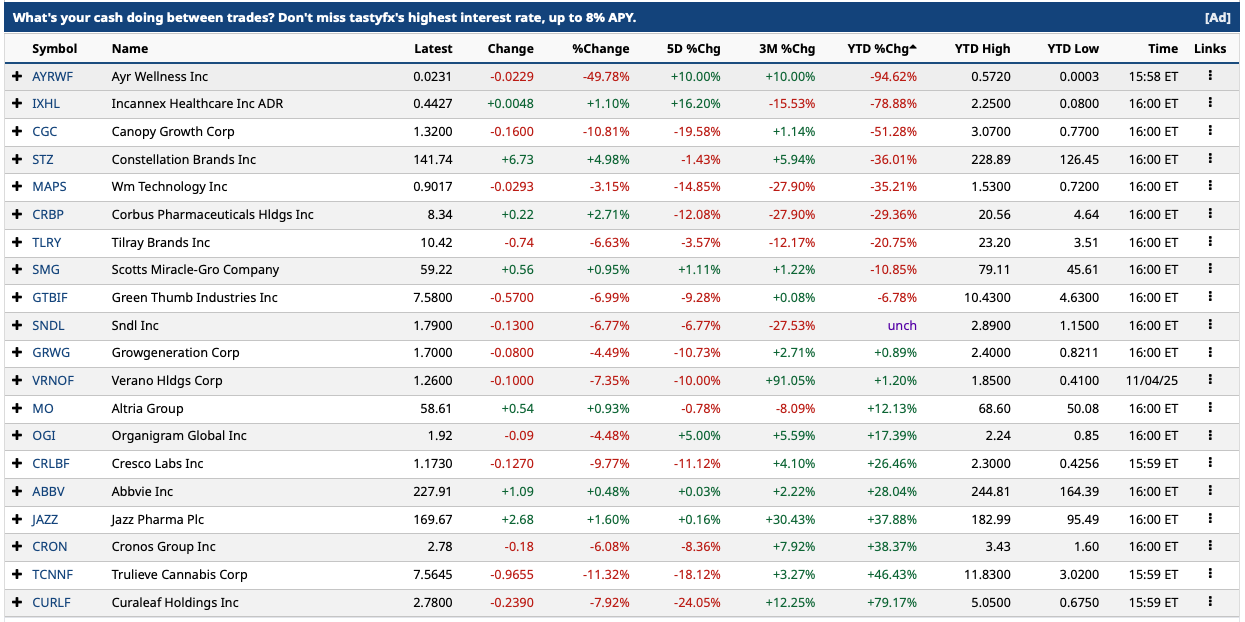The height and width of the screenshot is (622, 1245).
Task: Expand the MAPS row details
Action: [x=17, y=186]
